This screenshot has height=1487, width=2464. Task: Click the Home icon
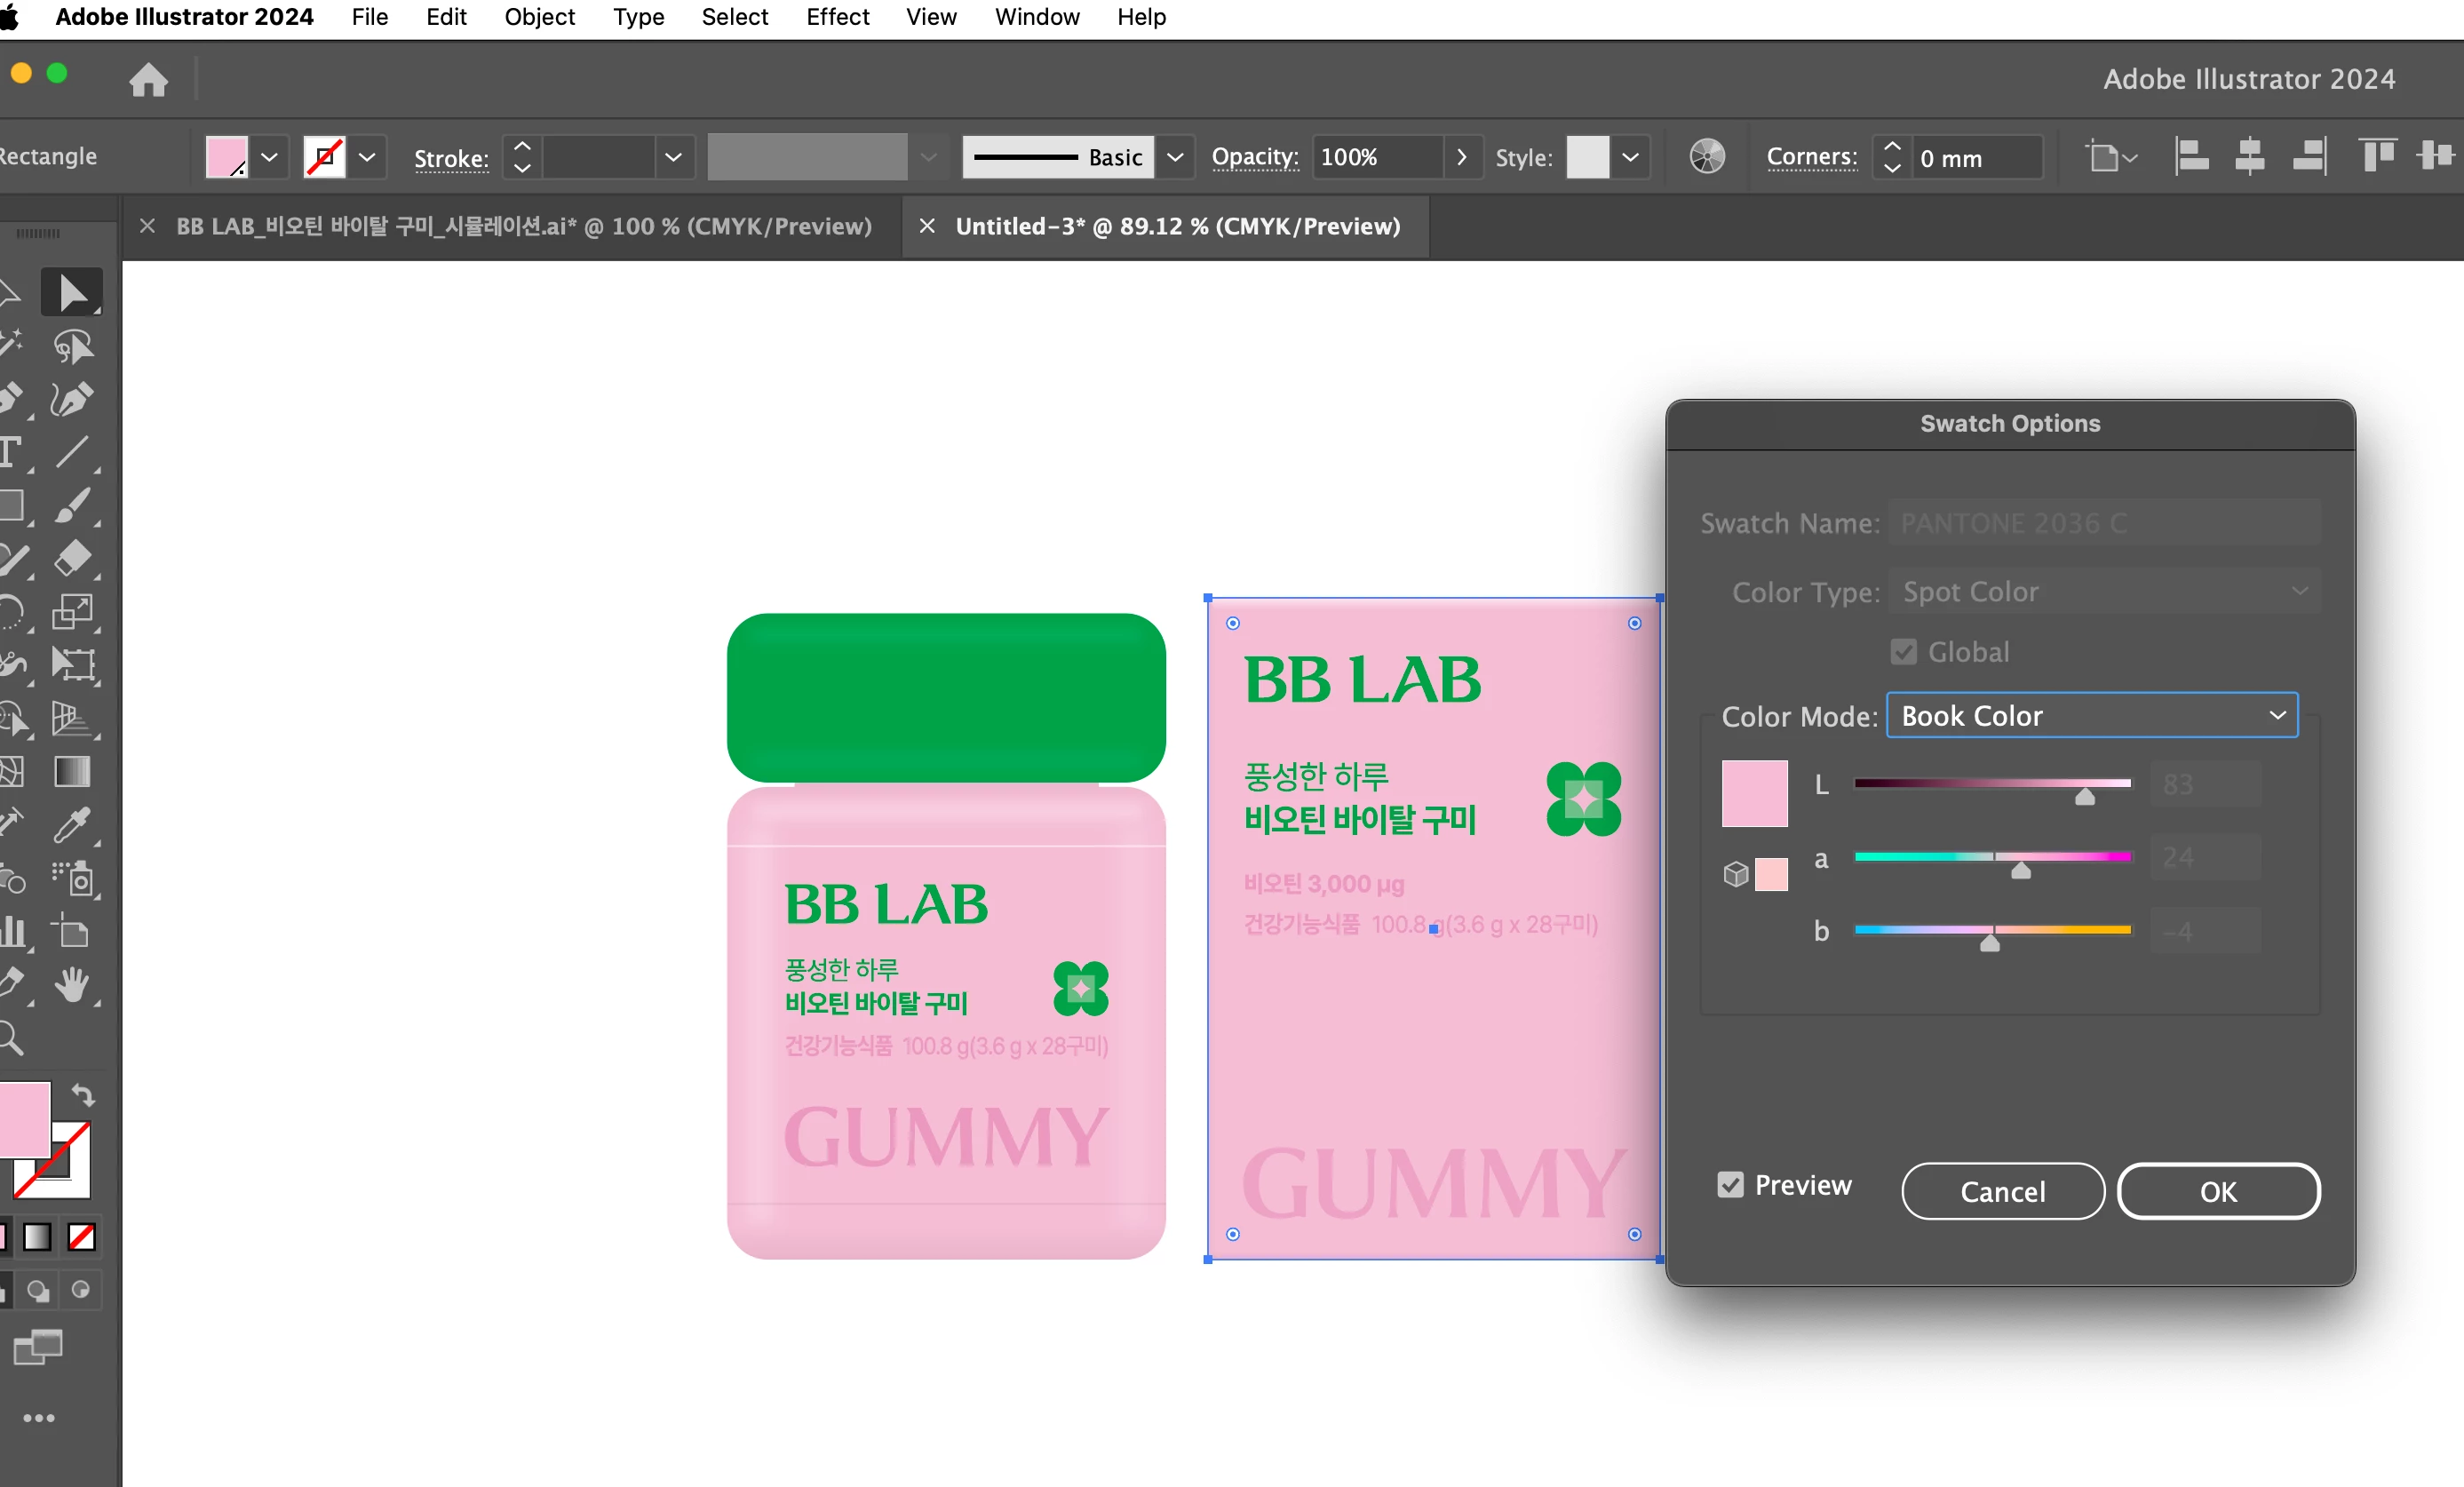[148, 79]
